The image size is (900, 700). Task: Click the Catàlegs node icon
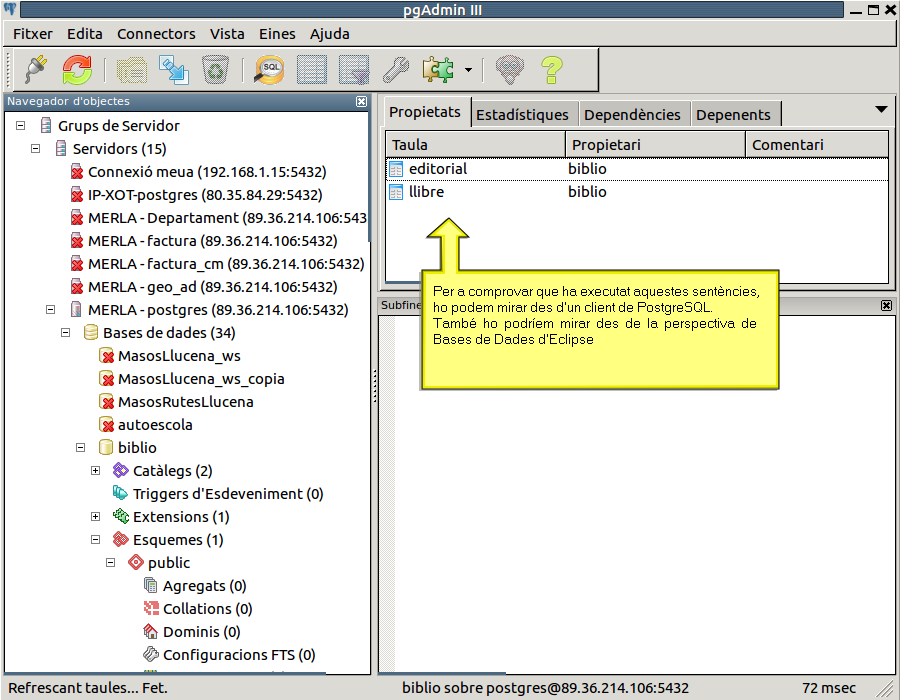pyautogui.click(x=121, y=470)
